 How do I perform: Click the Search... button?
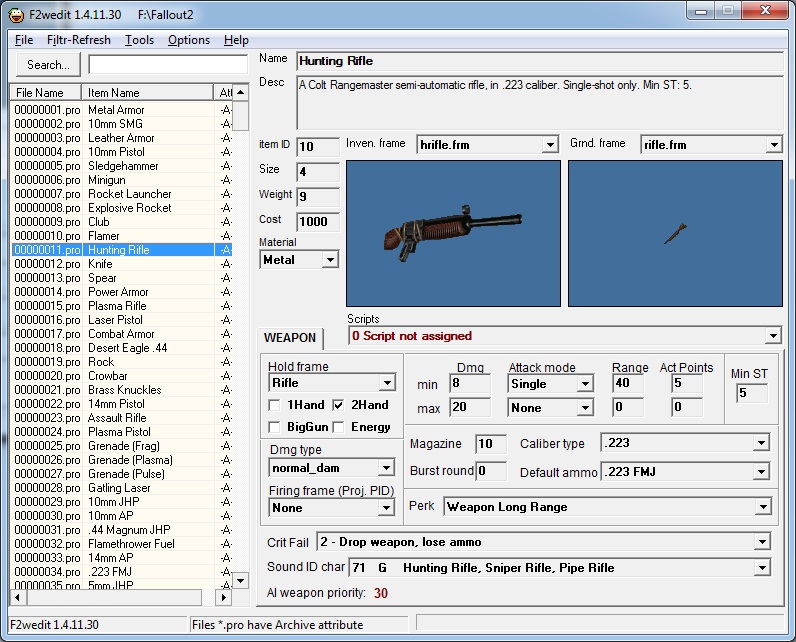tap(48, 65)
